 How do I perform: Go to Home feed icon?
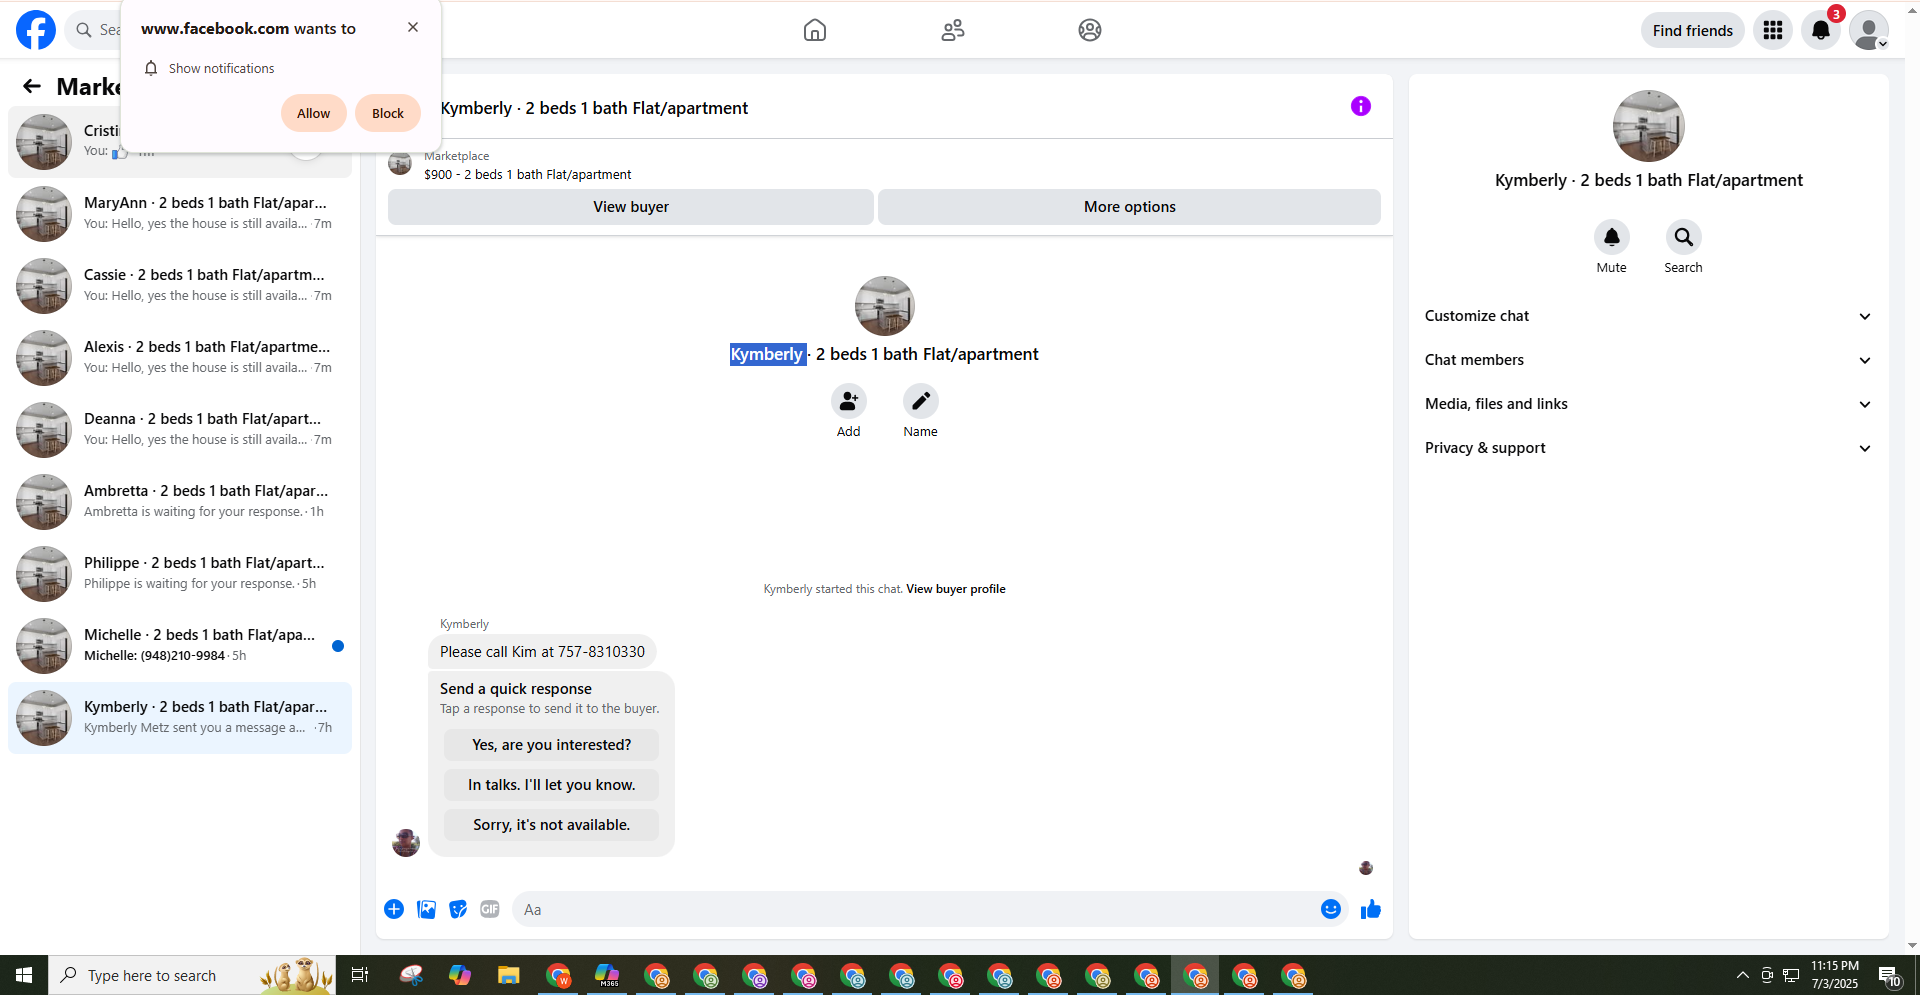coord(815,30)
